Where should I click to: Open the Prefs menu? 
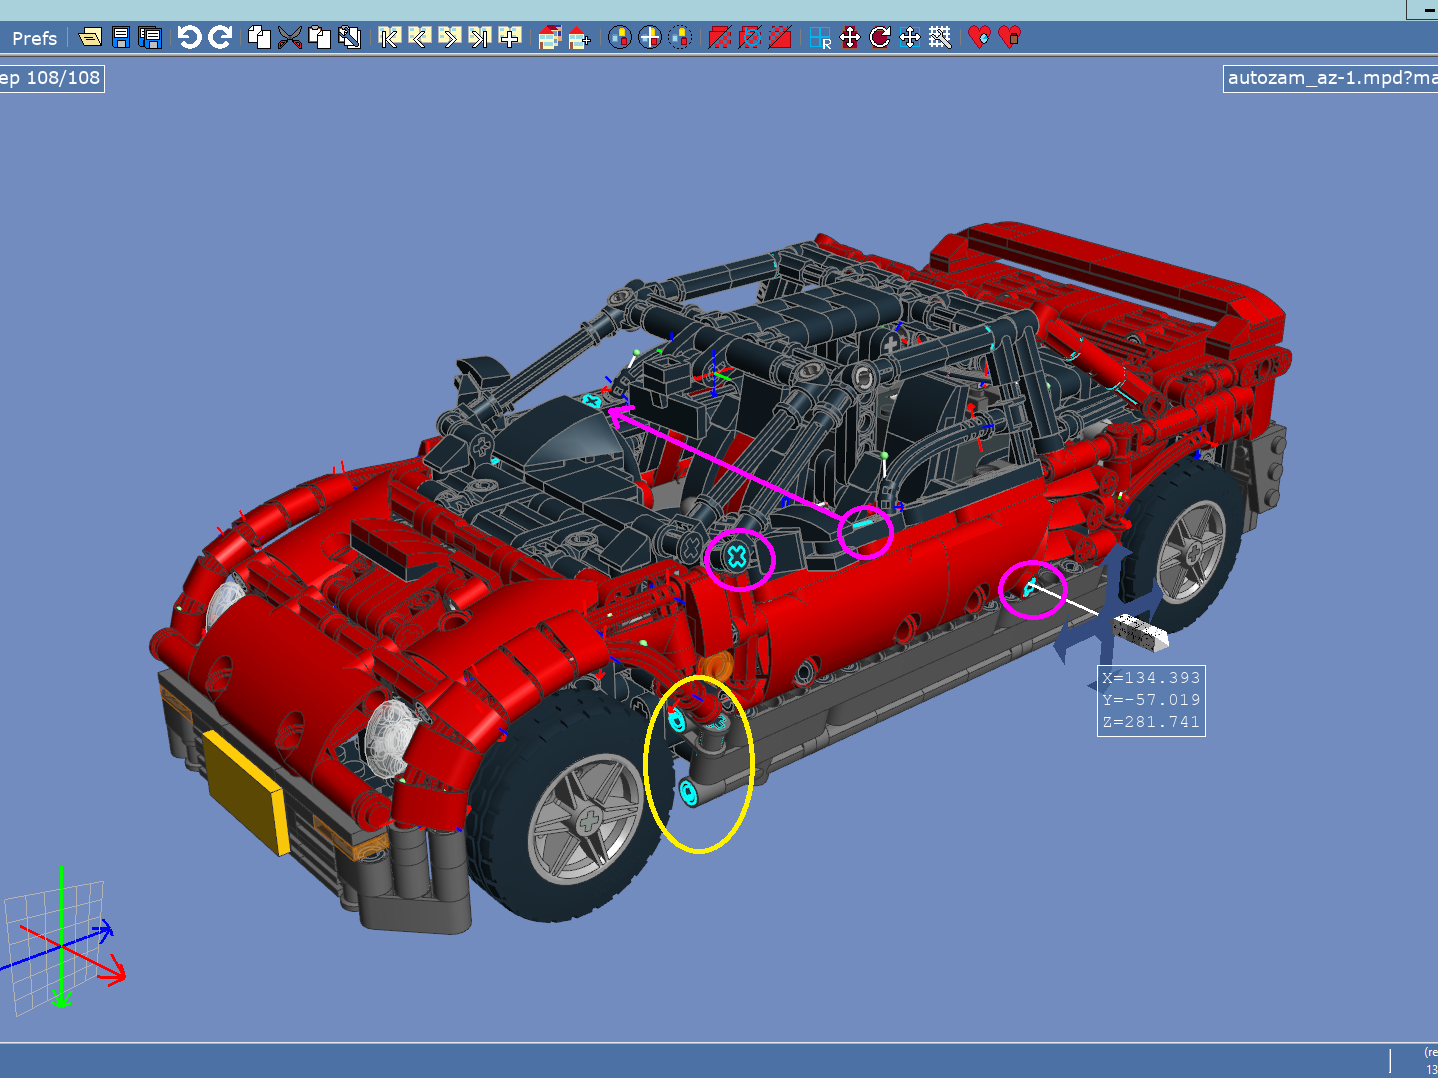click(x=33, y=37)
